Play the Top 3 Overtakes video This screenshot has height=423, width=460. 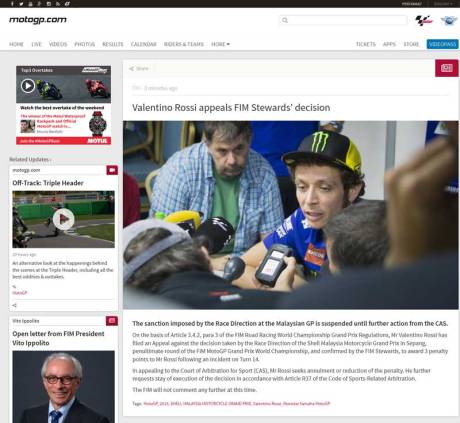tap(28, 86)
